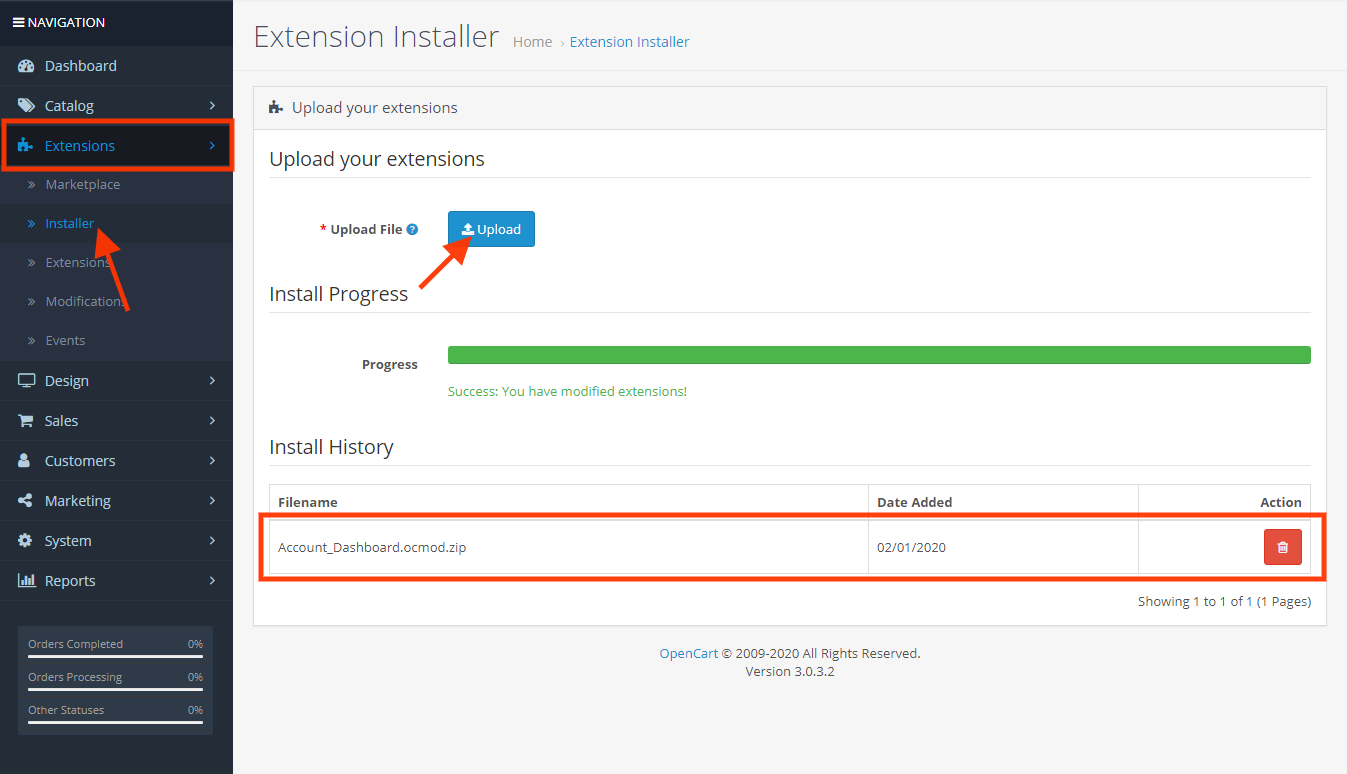Open the Marketplace submenu item
This screenshot has height=774, width=1347.
click(x=116, y=185)
